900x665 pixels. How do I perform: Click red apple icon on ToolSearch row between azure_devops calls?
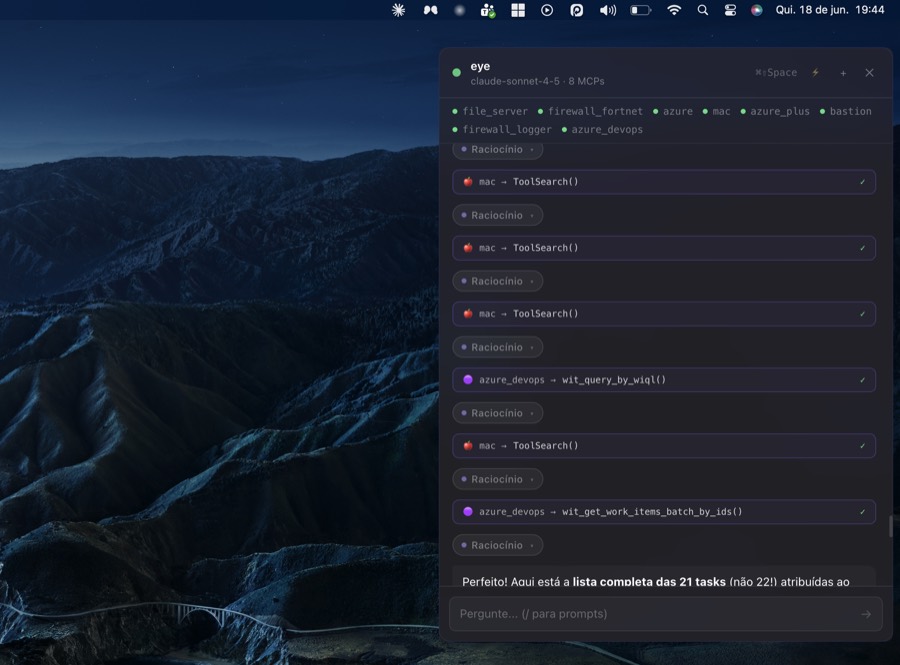[468, 446]
